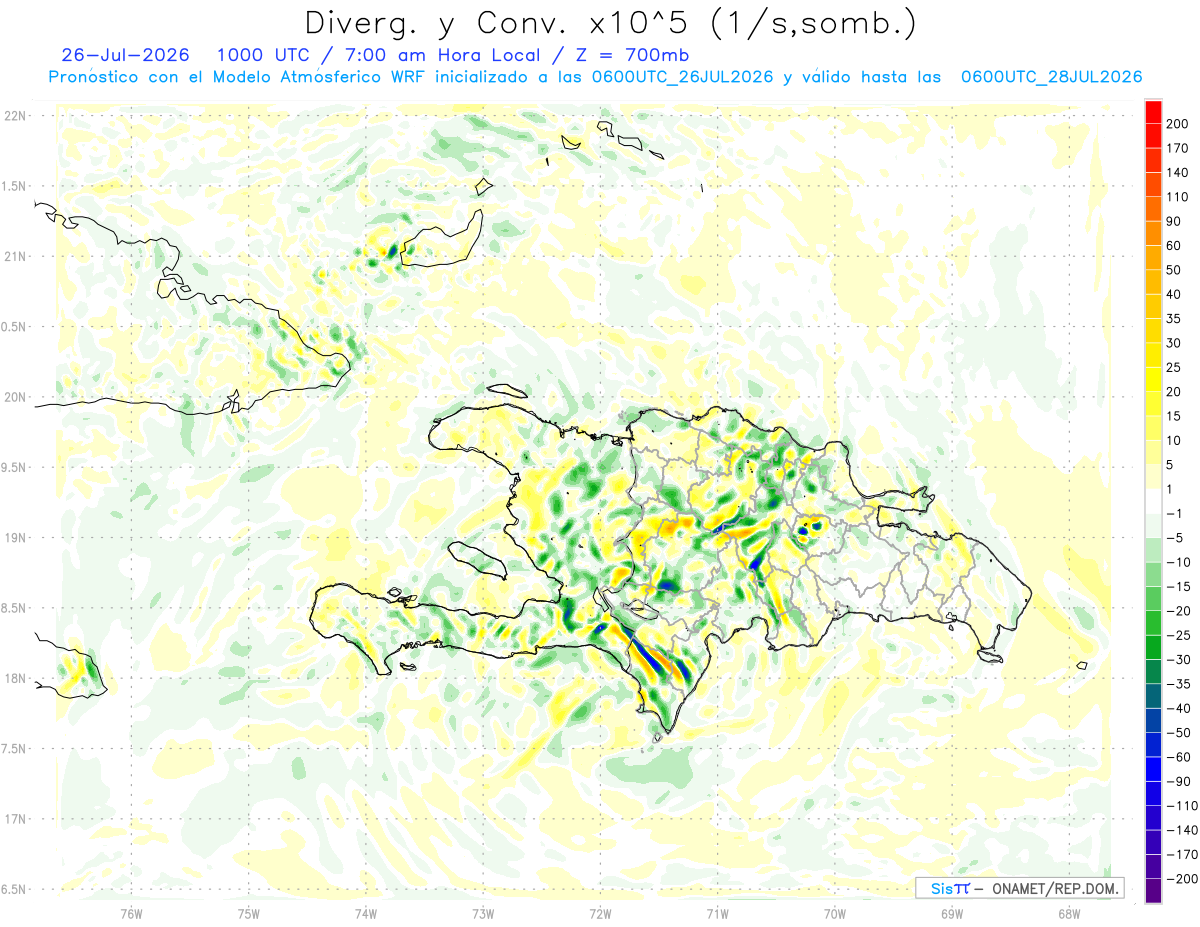Click the "9.5N" latitude label
Viewport: 1200px width, 927px height.
point(14,467)
